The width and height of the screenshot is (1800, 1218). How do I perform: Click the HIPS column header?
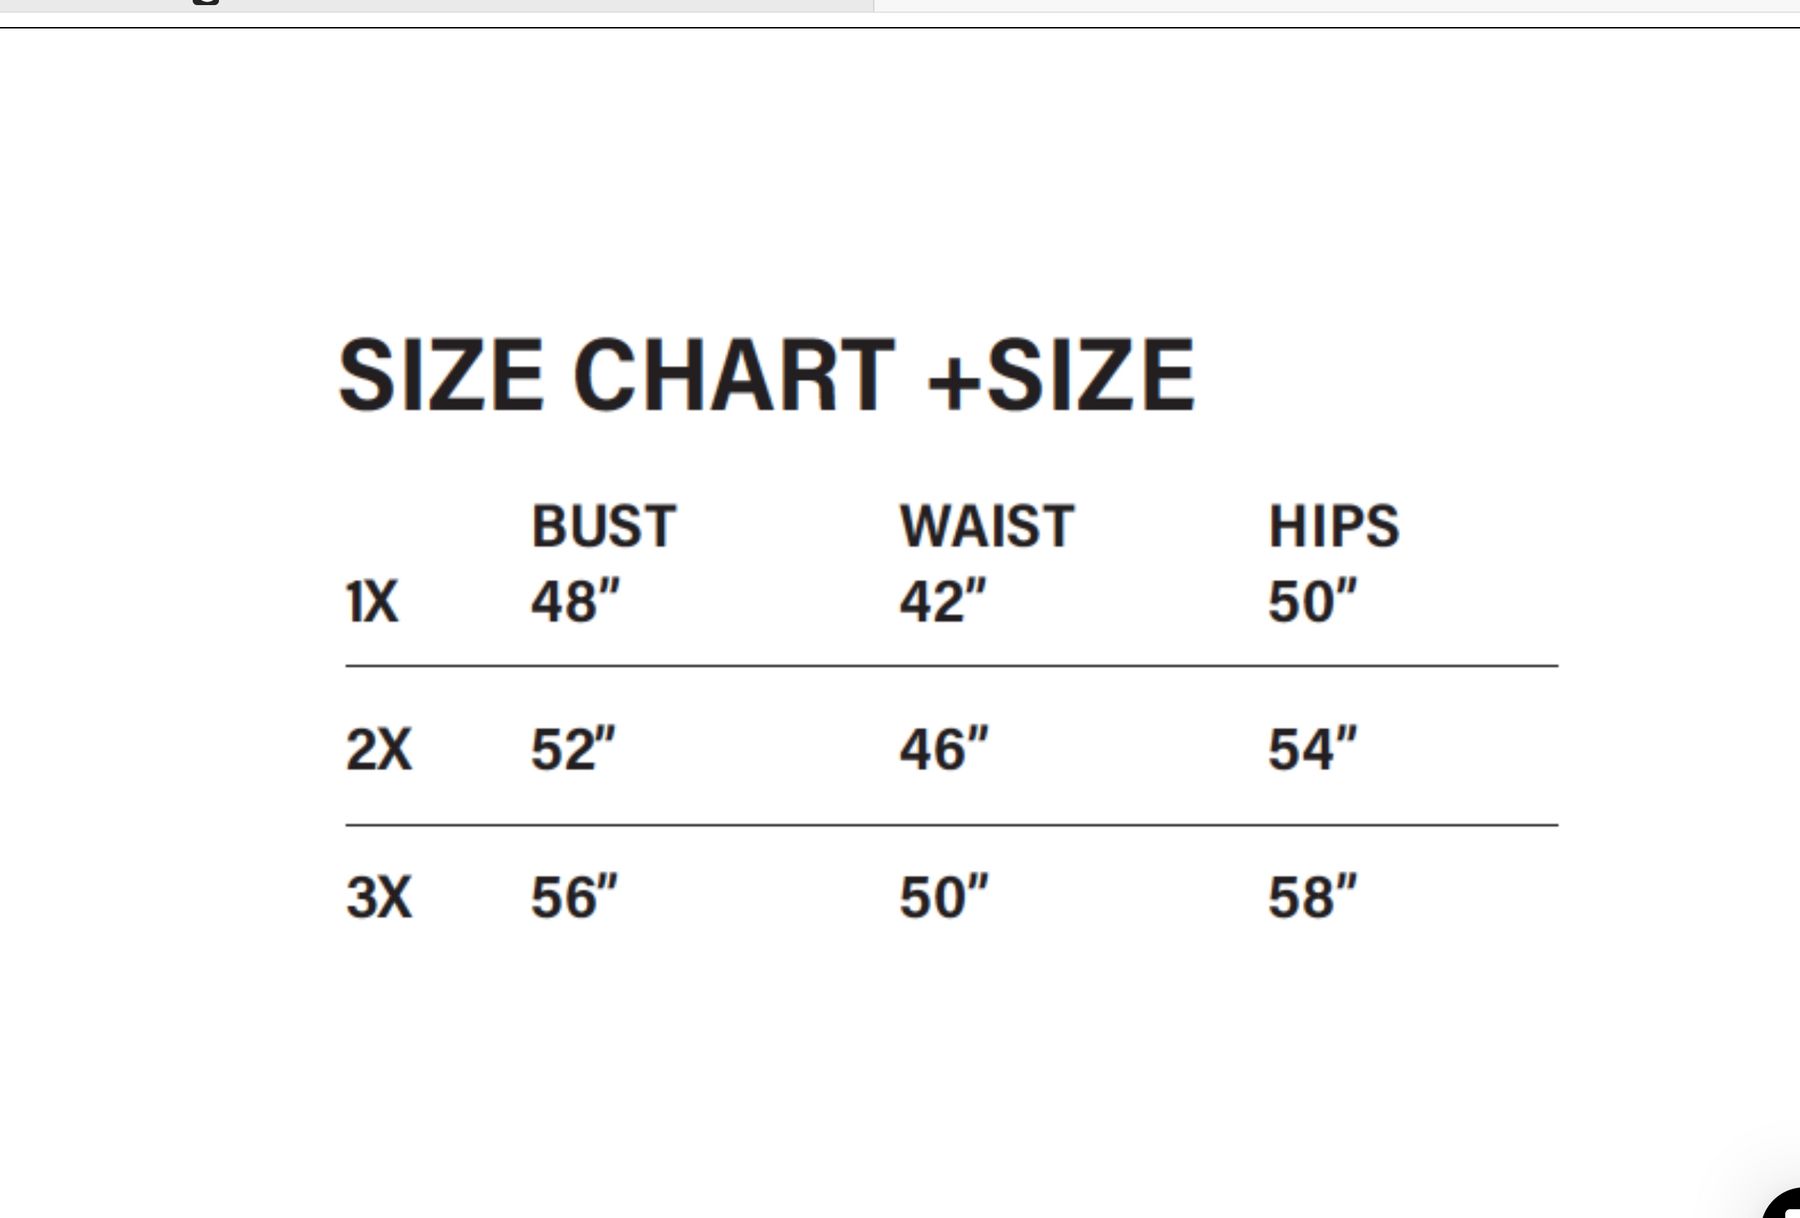(x=1334, y=526)
